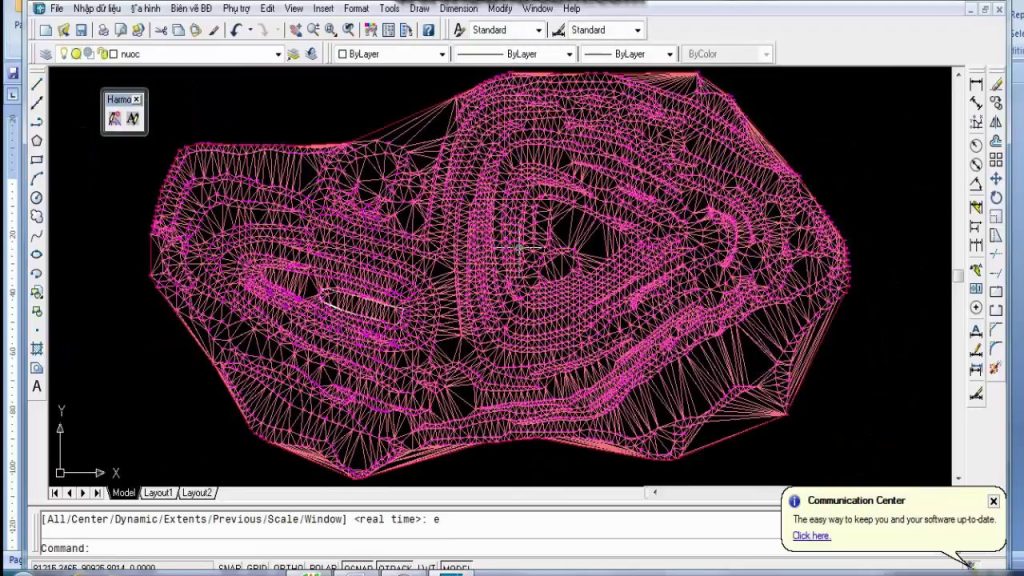Screen dimensions: 1024x576
Task: Click the Cut scissors icon
Action: [x=161, y=30]
